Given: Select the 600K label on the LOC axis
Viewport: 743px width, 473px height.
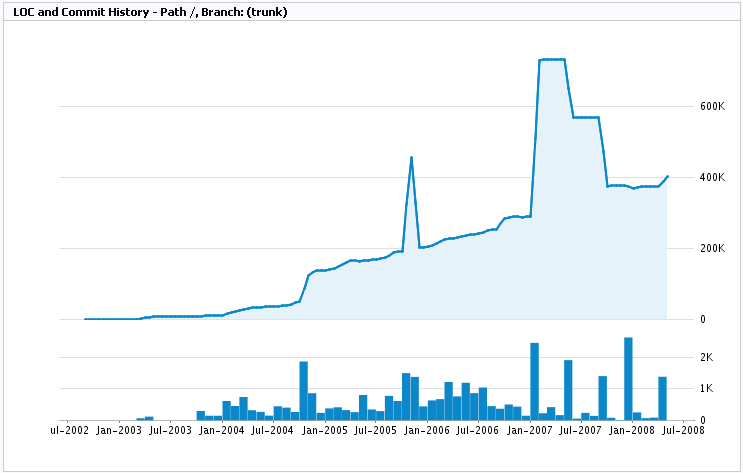Looking at the screenshot, I should click(x=711, y=106).
